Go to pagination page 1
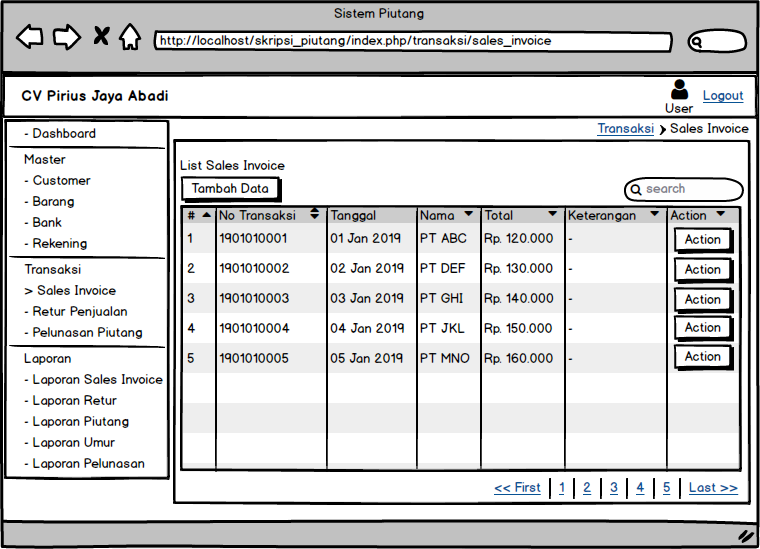This screenshot has width=760, height=549. pyautogui.click(x=562, y=487)
